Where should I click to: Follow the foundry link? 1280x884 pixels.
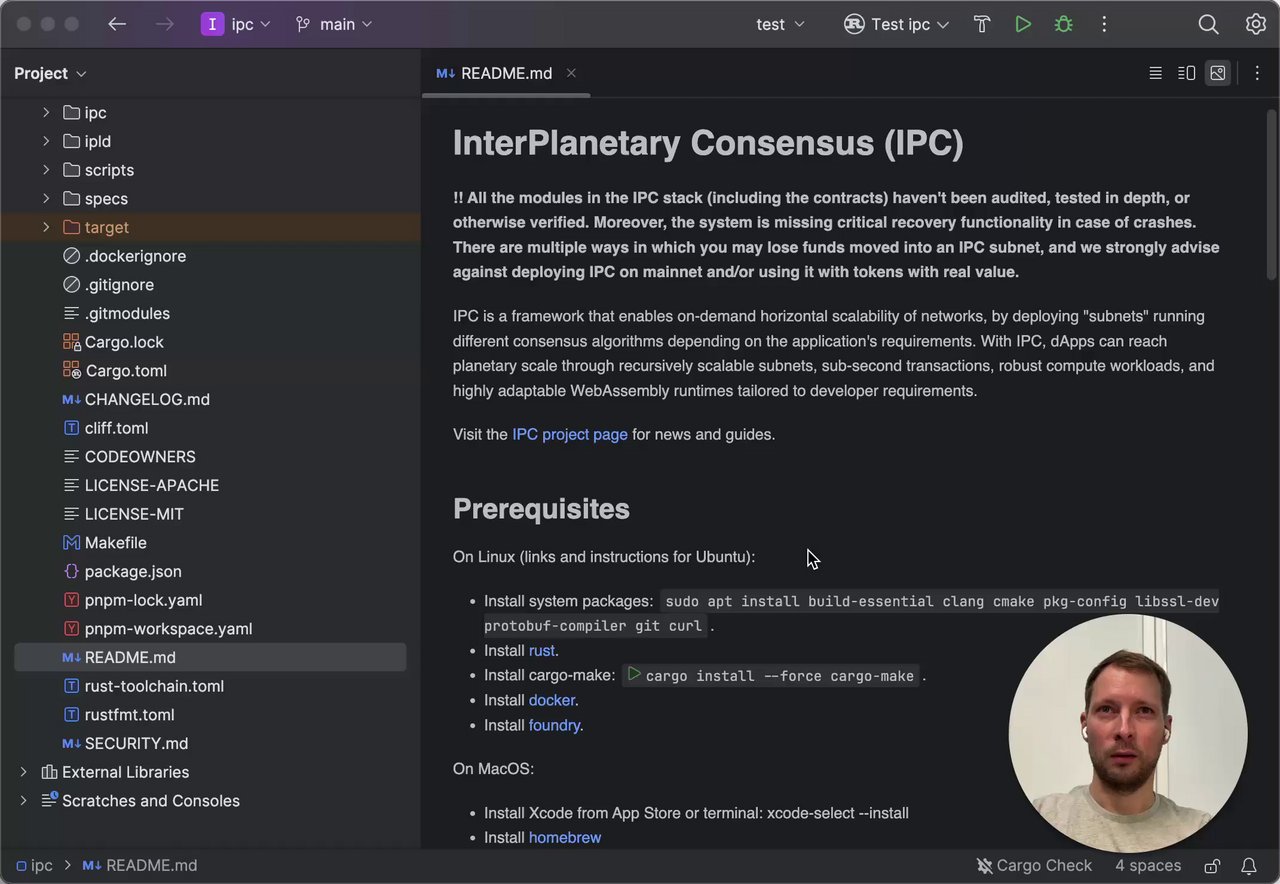(554, 725)
